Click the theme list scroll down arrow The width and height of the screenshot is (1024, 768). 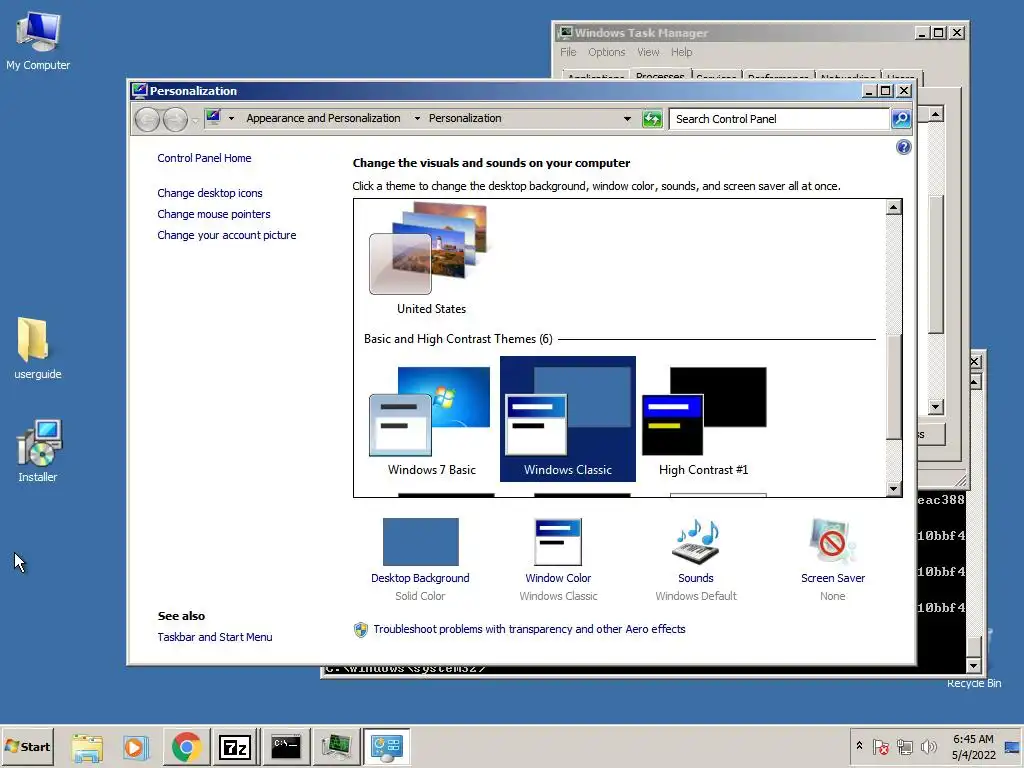pos(894,488)
